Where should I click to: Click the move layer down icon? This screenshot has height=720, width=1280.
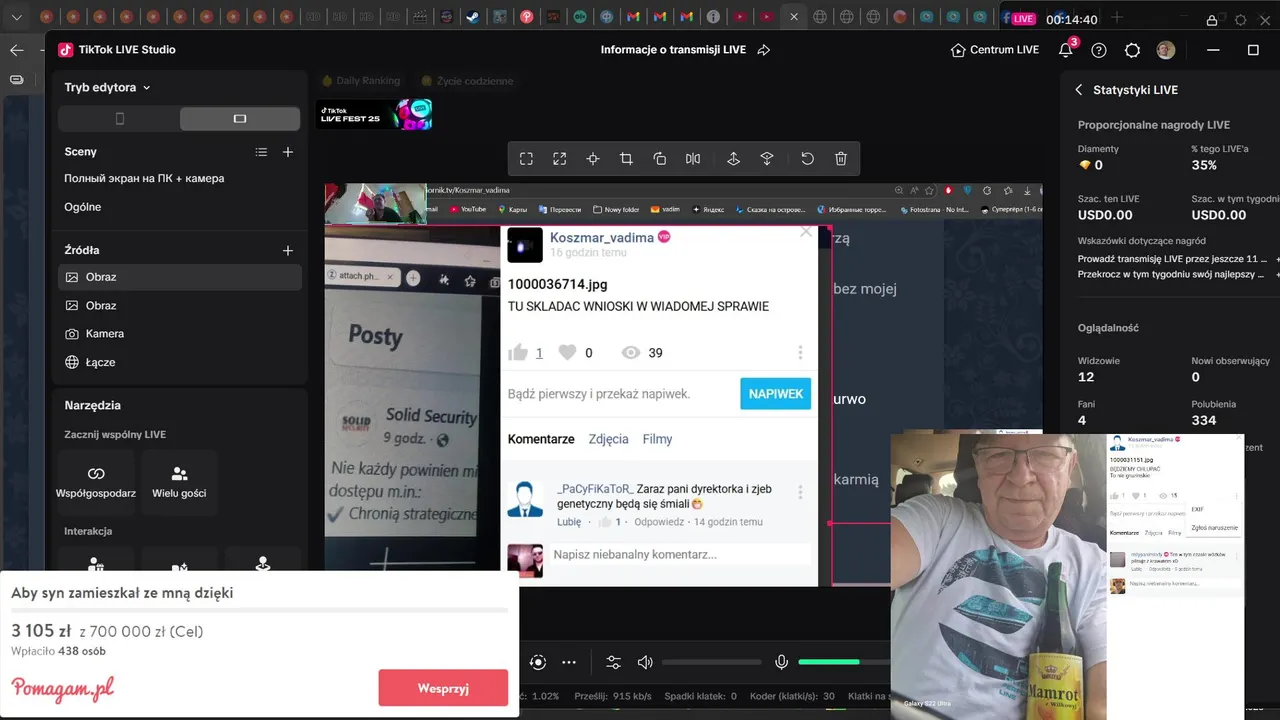(767, 159)
